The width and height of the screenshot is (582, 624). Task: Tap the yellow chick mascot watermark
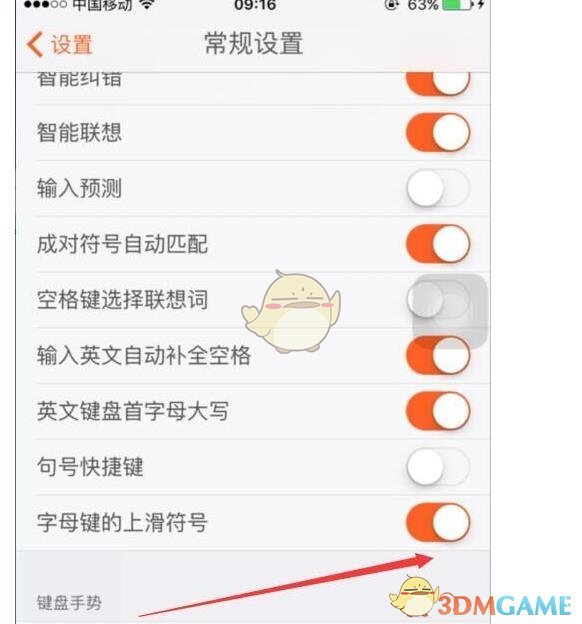[291, 311]
